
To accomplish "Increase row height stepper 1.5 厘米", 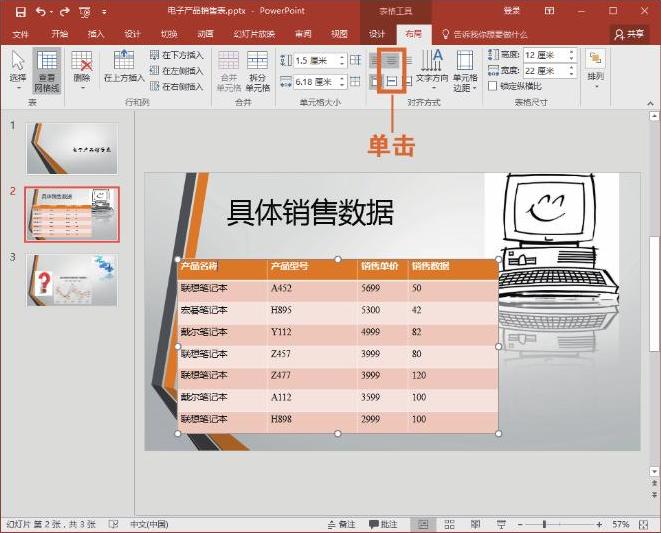I will pos(342,57).
